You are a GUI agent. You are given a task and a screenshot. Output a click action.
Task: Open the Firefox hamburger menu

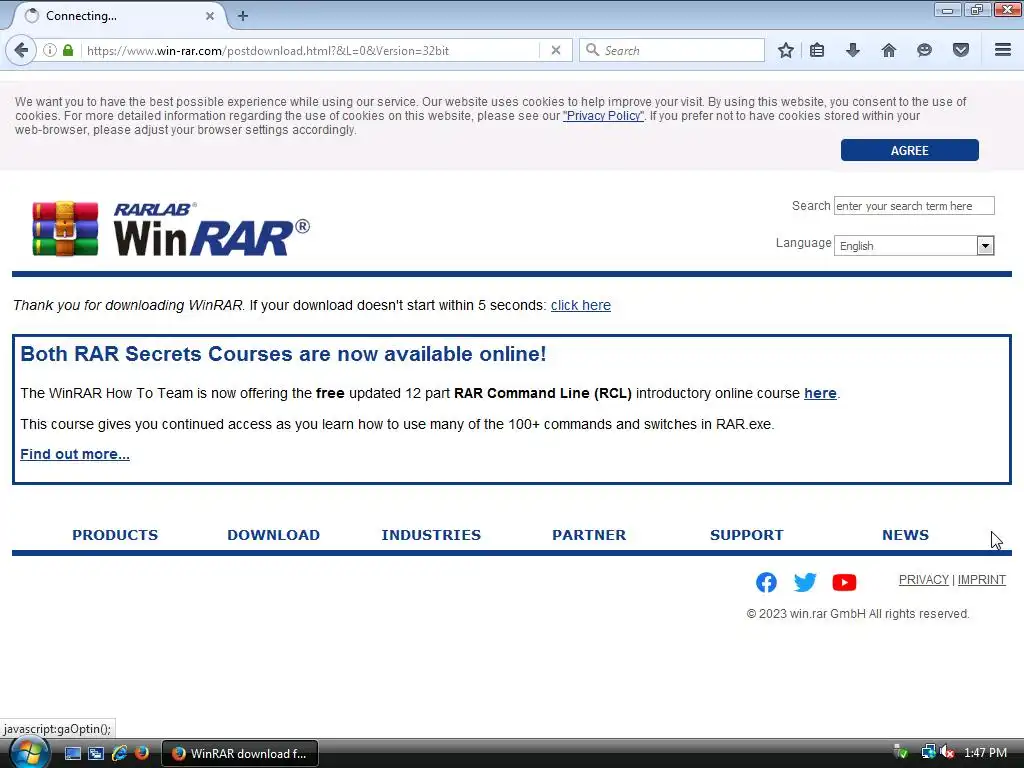click(1003, 50)
